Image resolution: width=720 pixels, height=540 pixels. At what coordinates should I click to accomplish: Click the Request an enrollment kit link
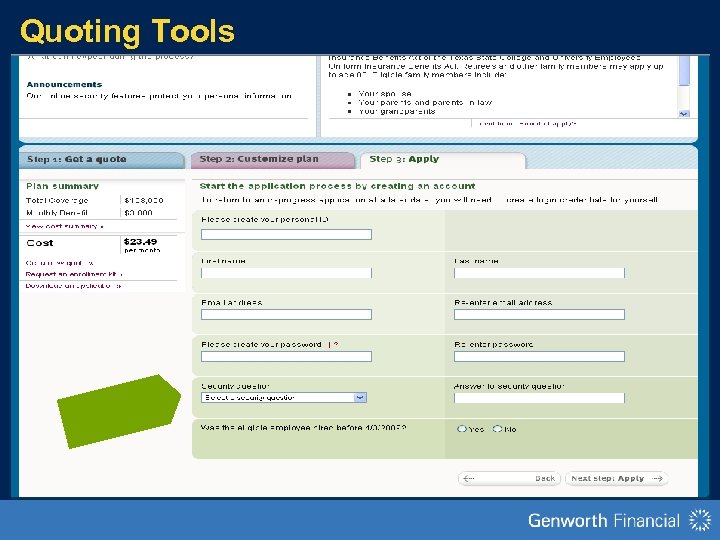tap(74, 275)
